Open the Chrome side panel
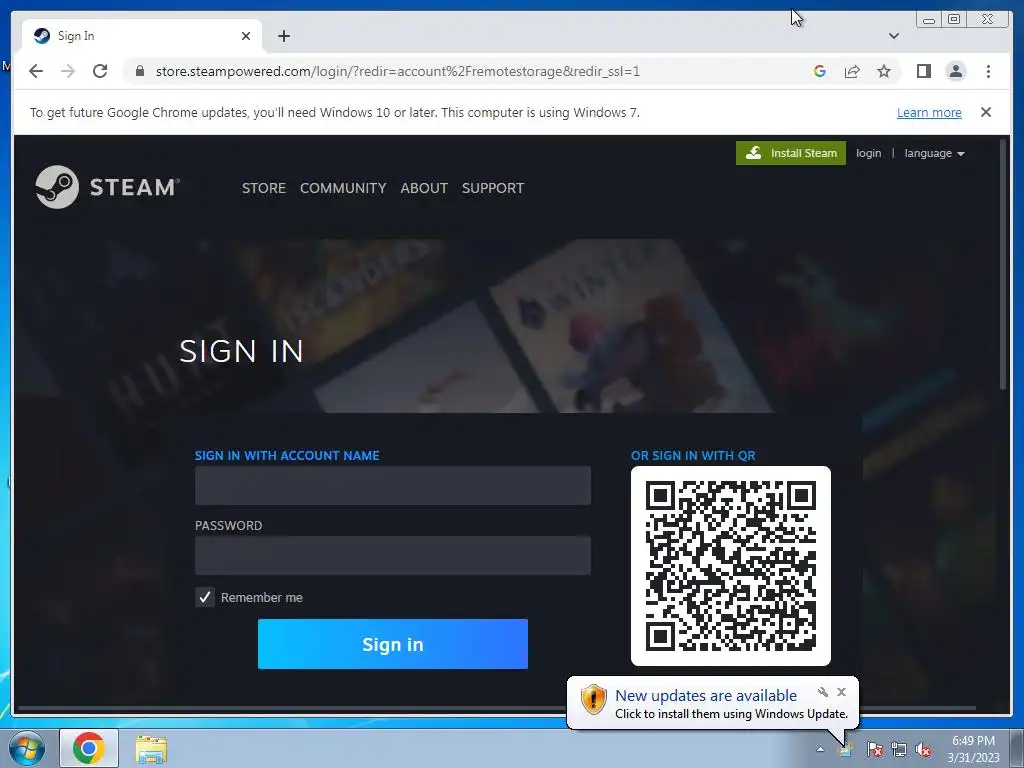The width and height of the screenshot is (1024, 768). click(923, 71)
